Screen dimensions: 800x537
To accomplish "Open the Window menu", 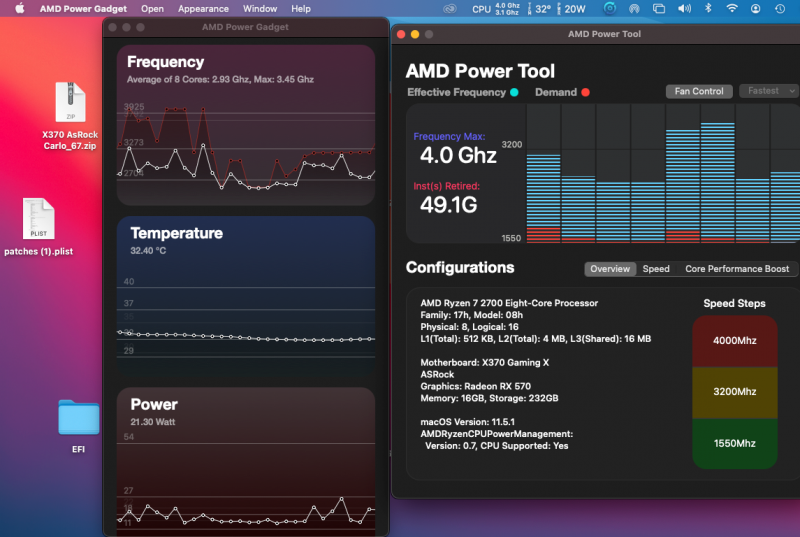I will pyautogui.click(x=260, y=9).
